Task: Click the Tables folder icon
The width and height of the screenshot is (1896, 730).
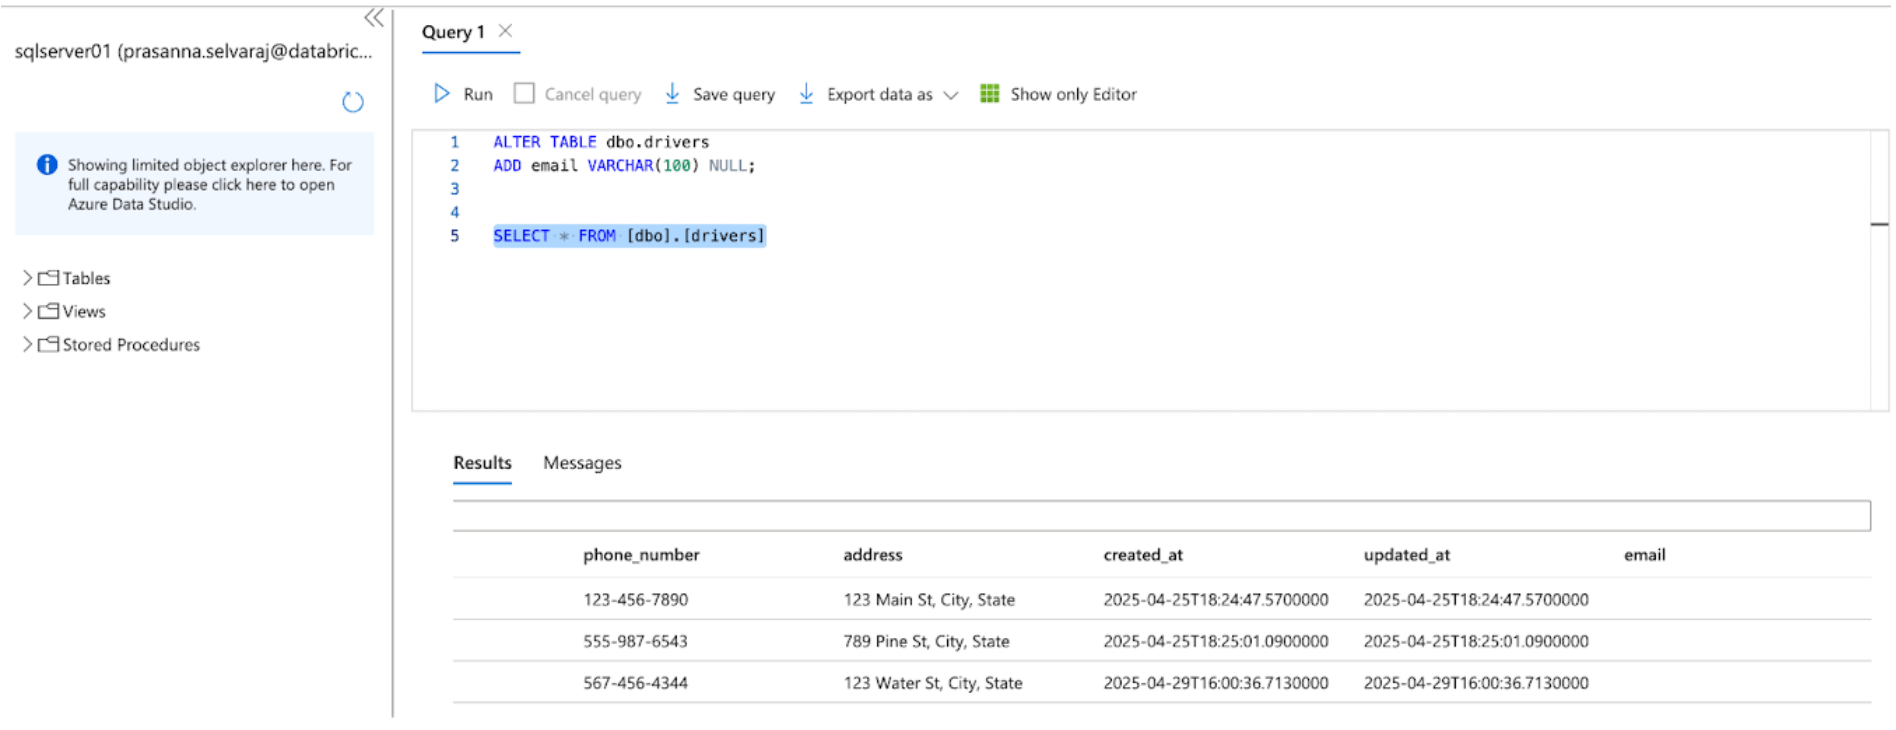Action: click(49, 278)
